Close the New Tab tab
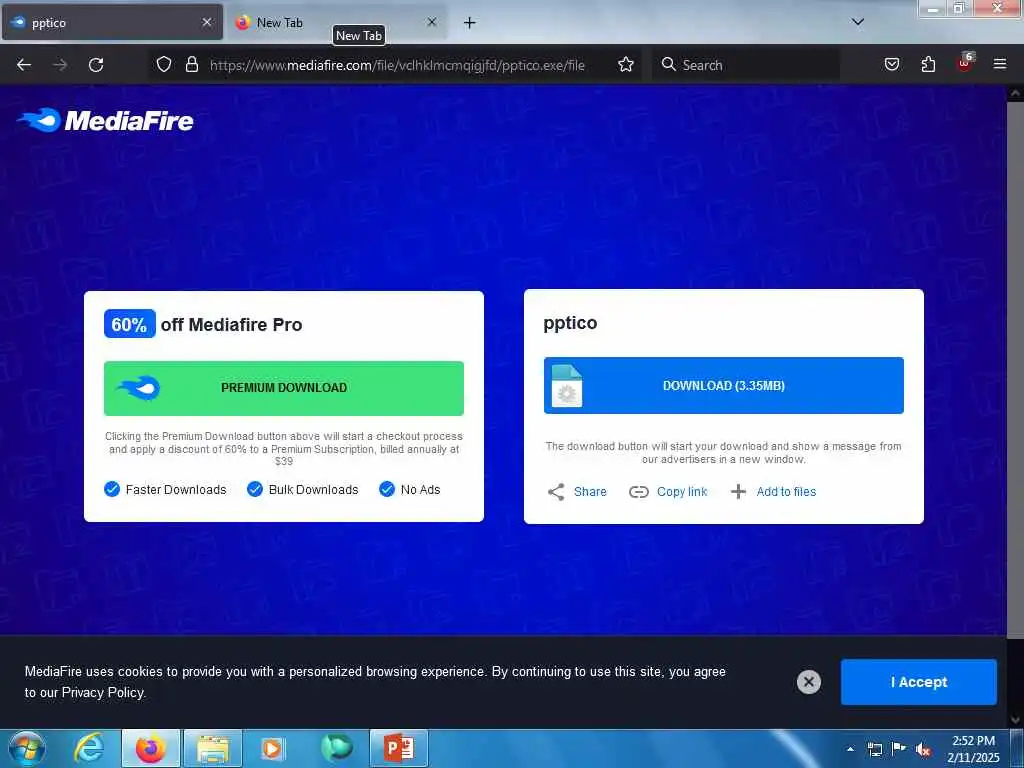1024x768 pixels. coord(432,22)
